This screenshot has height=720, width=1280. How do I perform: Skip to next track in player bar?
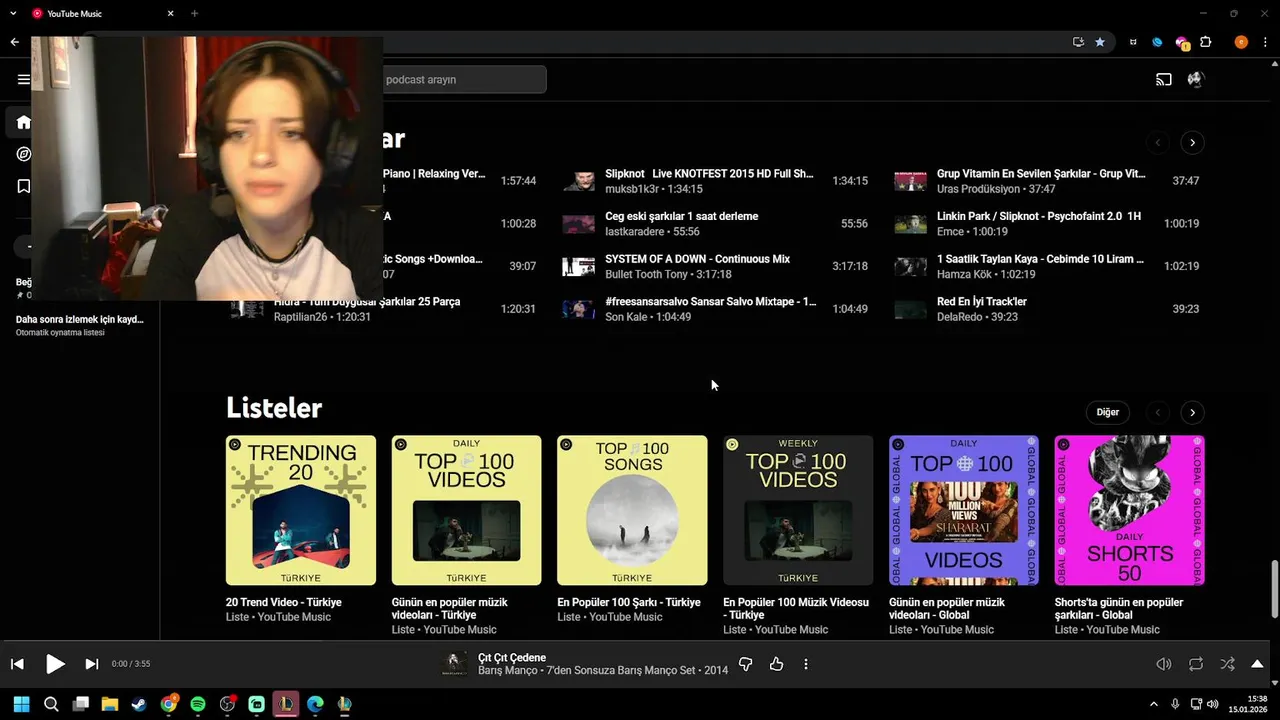(x=91, y=664)
